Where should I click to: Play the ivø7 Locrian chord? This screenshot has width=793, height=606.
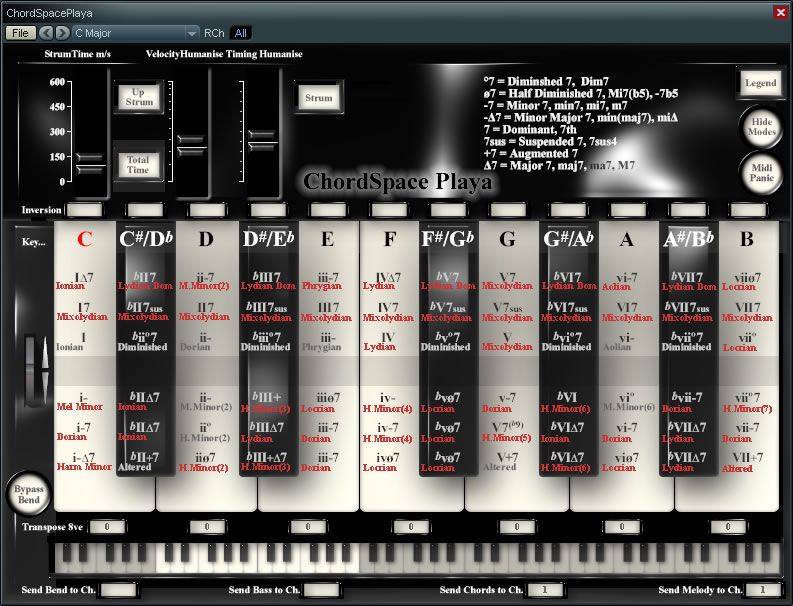380,462
